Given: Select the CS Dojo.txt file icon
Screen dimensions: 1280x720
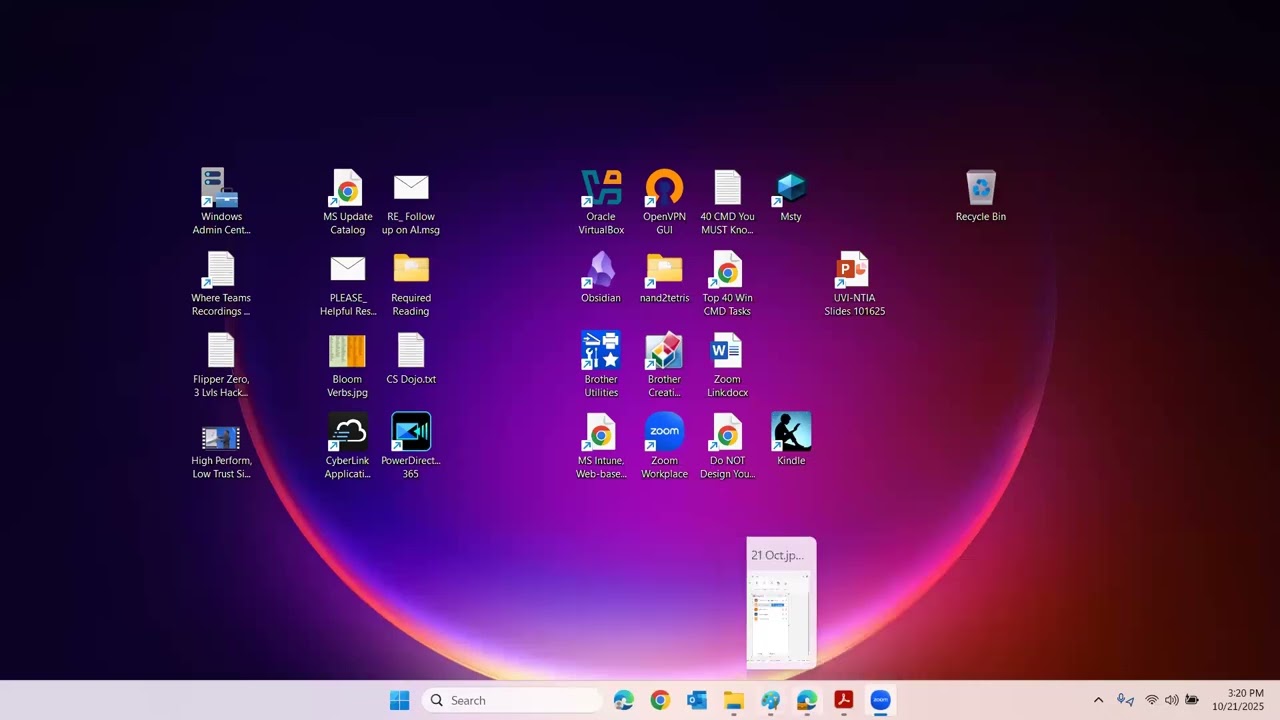Looking at the screenshot, I should [x=411, y=359].
